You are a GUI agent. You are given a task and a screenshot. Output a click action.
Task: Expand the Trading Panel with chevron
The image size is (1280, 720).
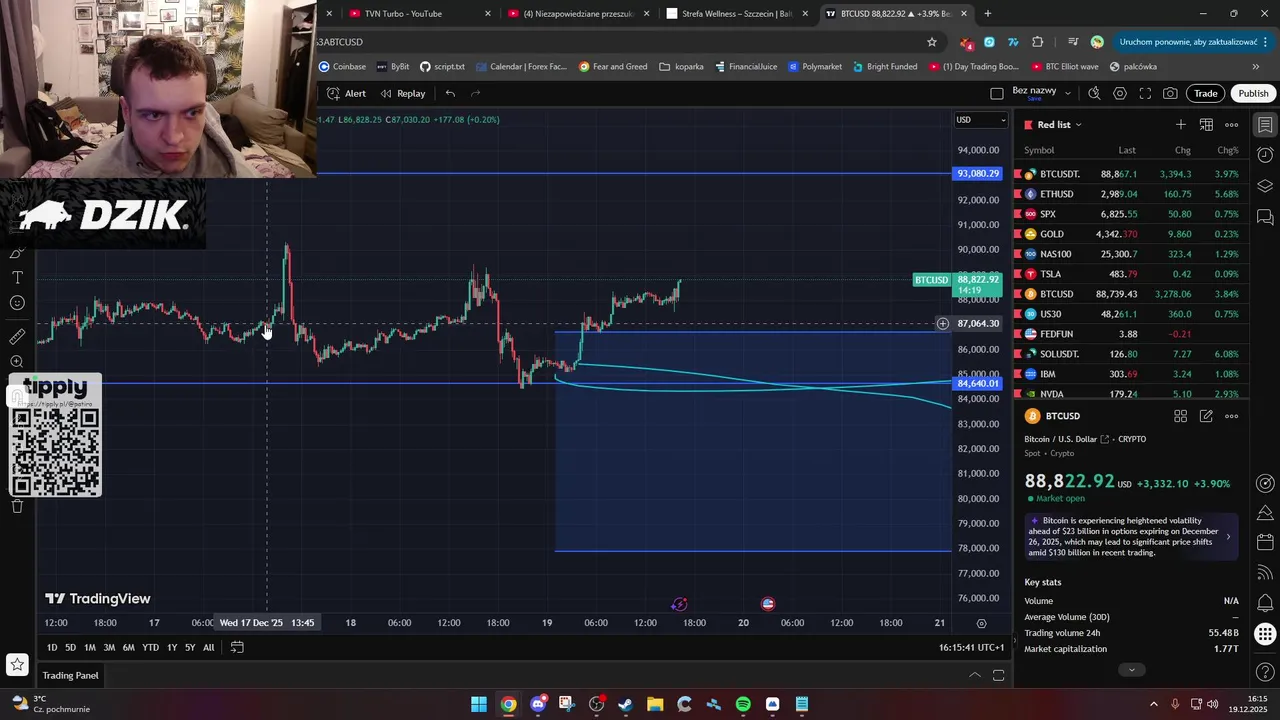(975, 675)
